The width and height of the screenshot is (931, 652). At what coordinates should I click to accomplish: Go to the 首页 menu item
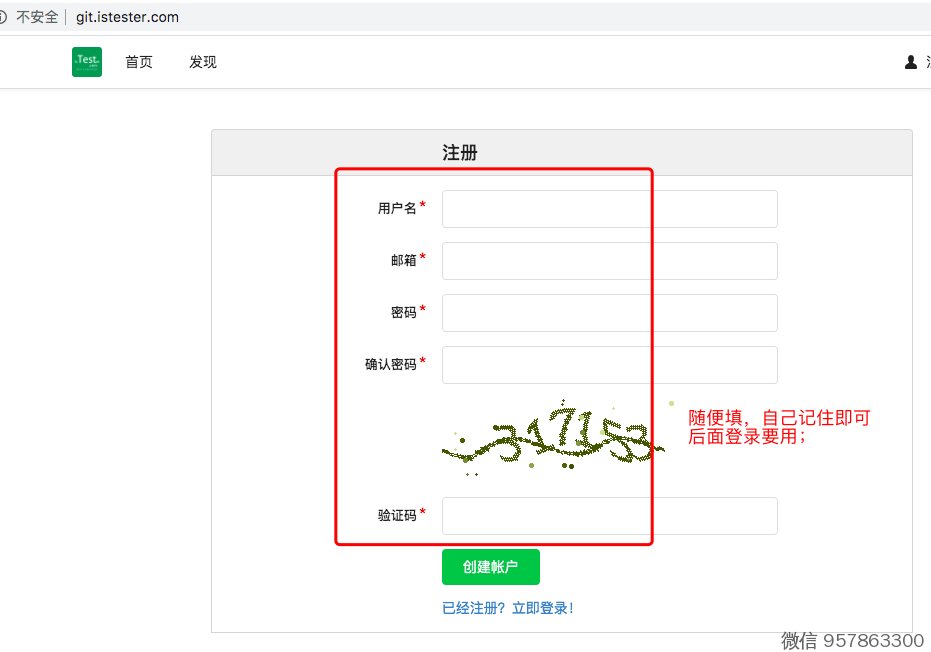pos(139,62)
